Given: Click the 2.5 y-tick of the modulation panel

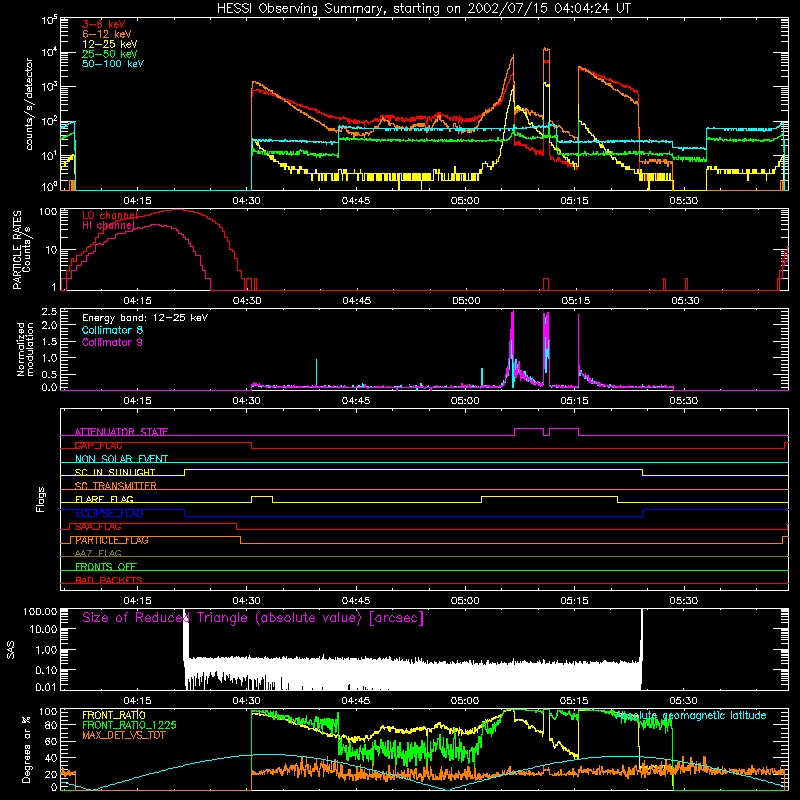Looking at the screenshot, I should 49,311.
